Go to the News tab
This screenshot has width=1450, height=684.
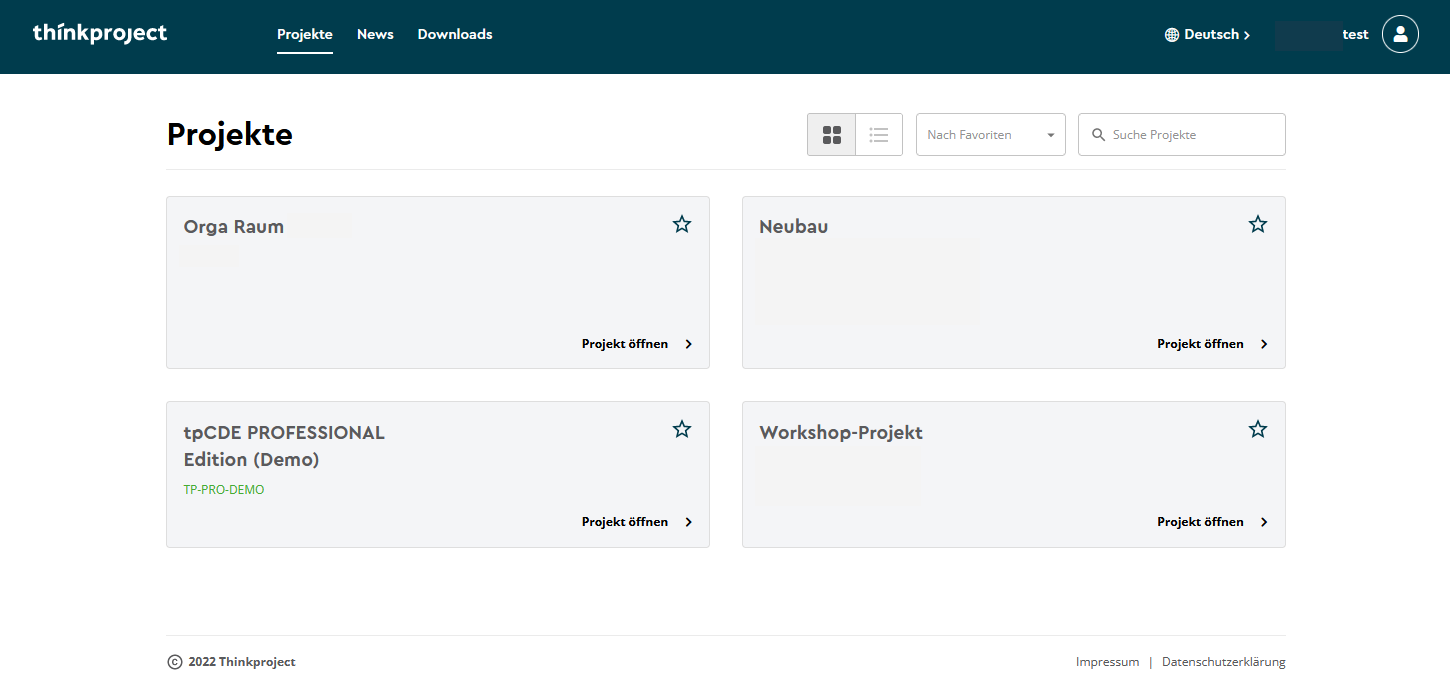click(375, 35)
